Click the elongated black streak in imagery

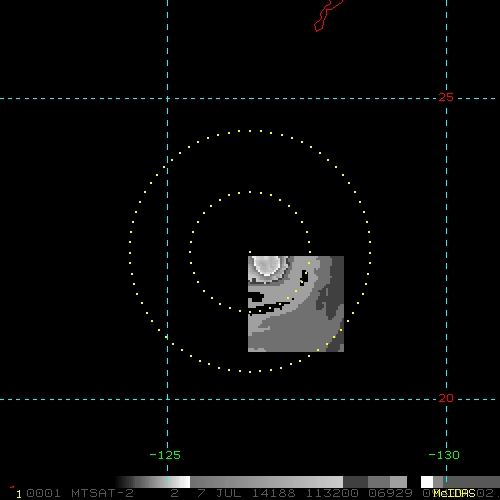pyautogui.click(x=269, y=308)
